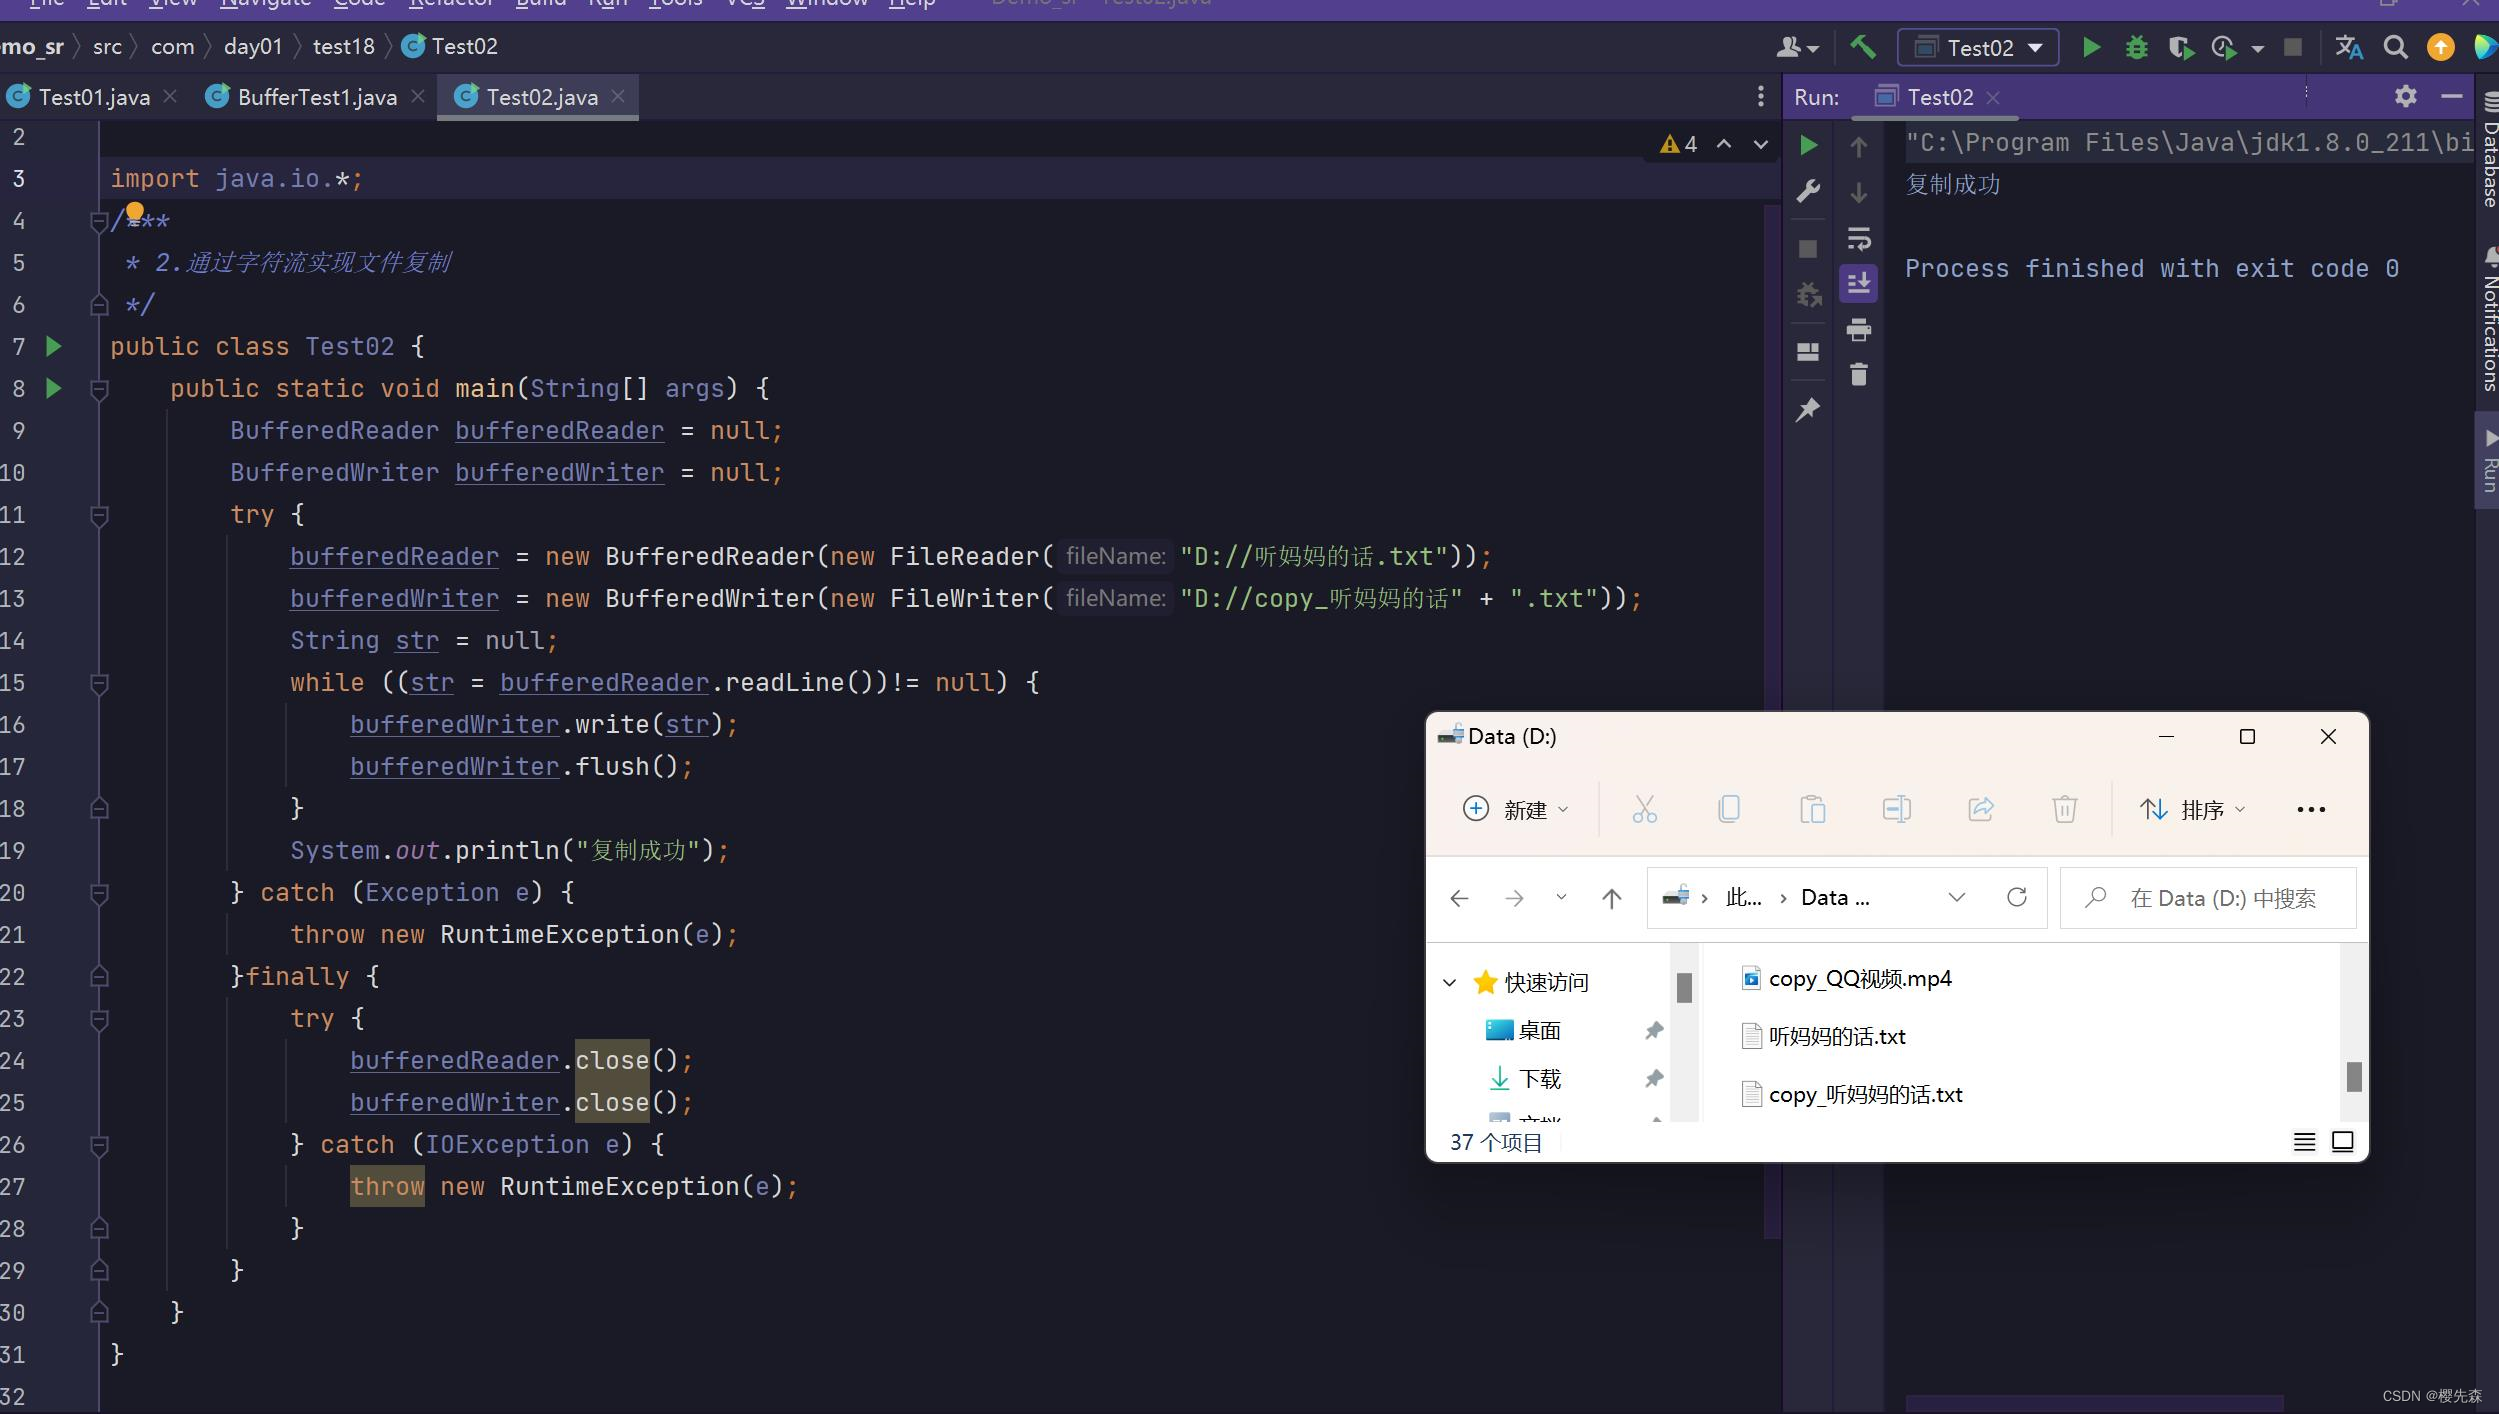Click the Build project hammer icon
The width and height of the screenshot is (2499, 1414).
[x=1862, y=47]
